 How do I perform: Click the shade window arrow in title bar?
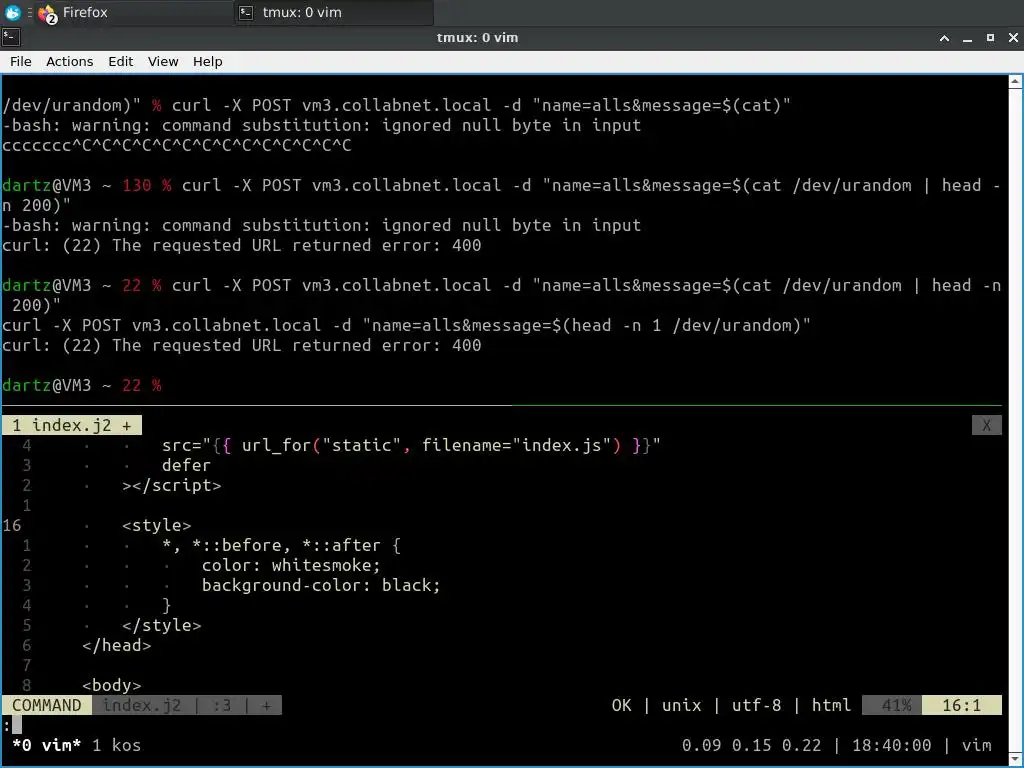pyautogui.click(x=944, y=38)
